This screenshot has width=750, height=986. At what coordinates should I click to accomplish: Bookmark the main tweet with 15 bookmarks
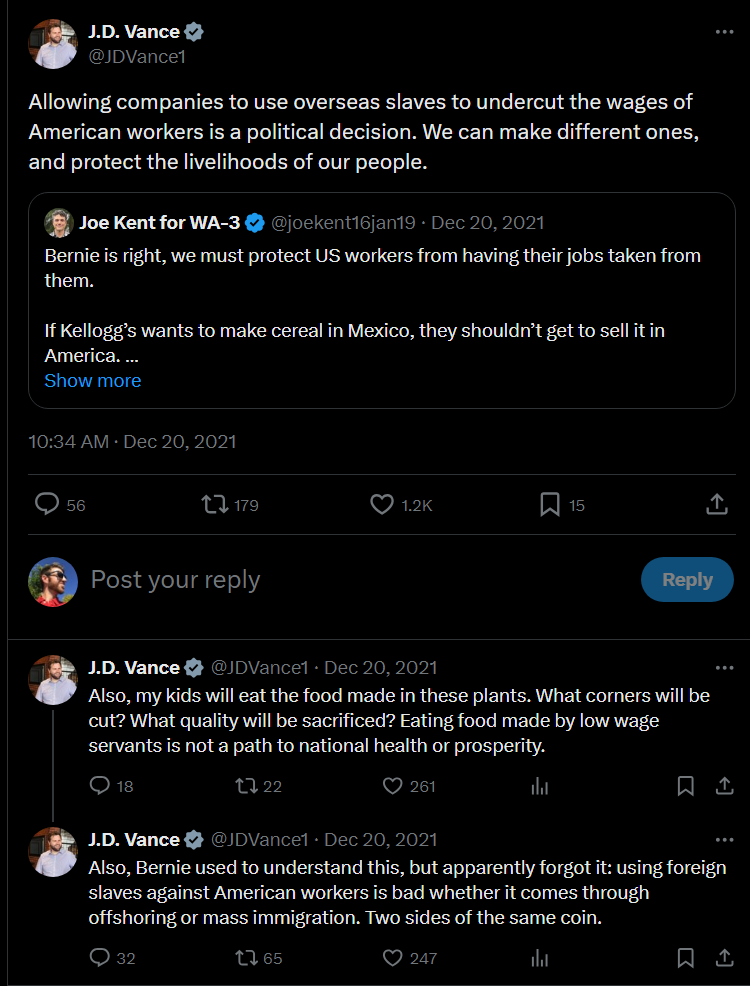pyautogui.click(x=549, y=505)
